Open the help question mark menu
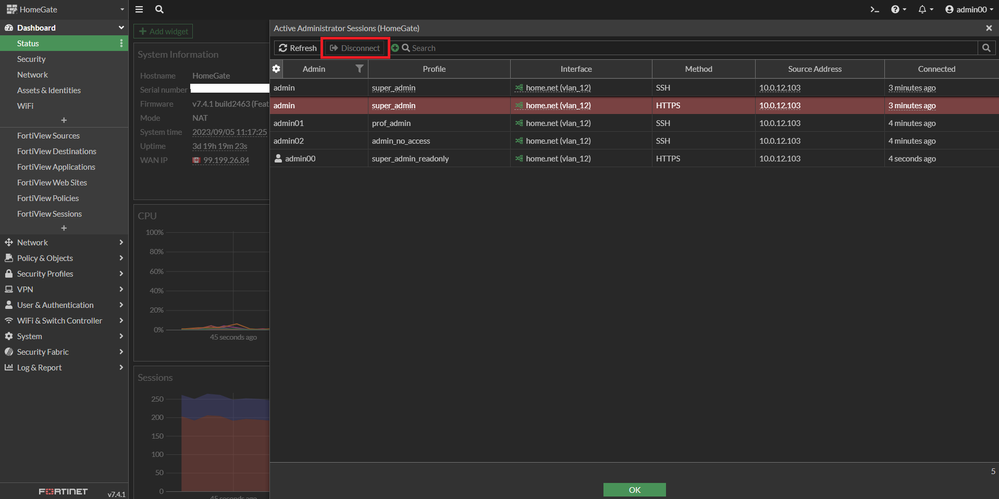This screenshot has height=499, width=999. 898,10
